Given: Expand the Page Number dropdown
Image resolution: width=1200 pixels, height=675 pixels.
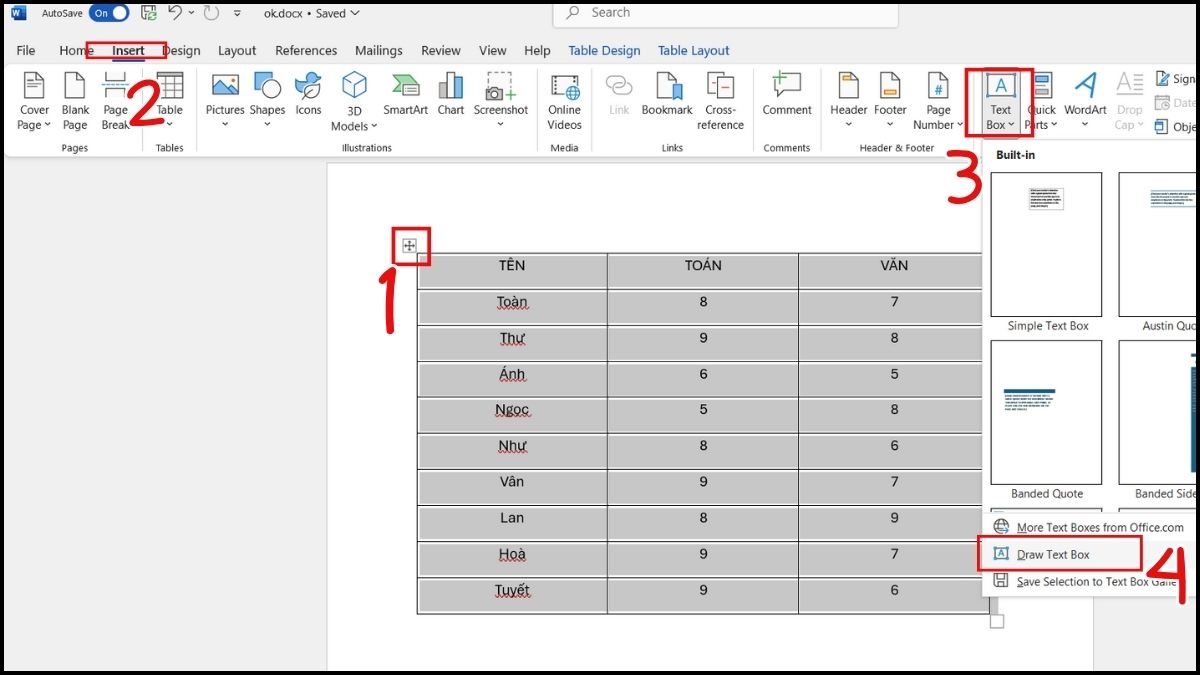Looking at the screenshot, I should click(938, 125).
